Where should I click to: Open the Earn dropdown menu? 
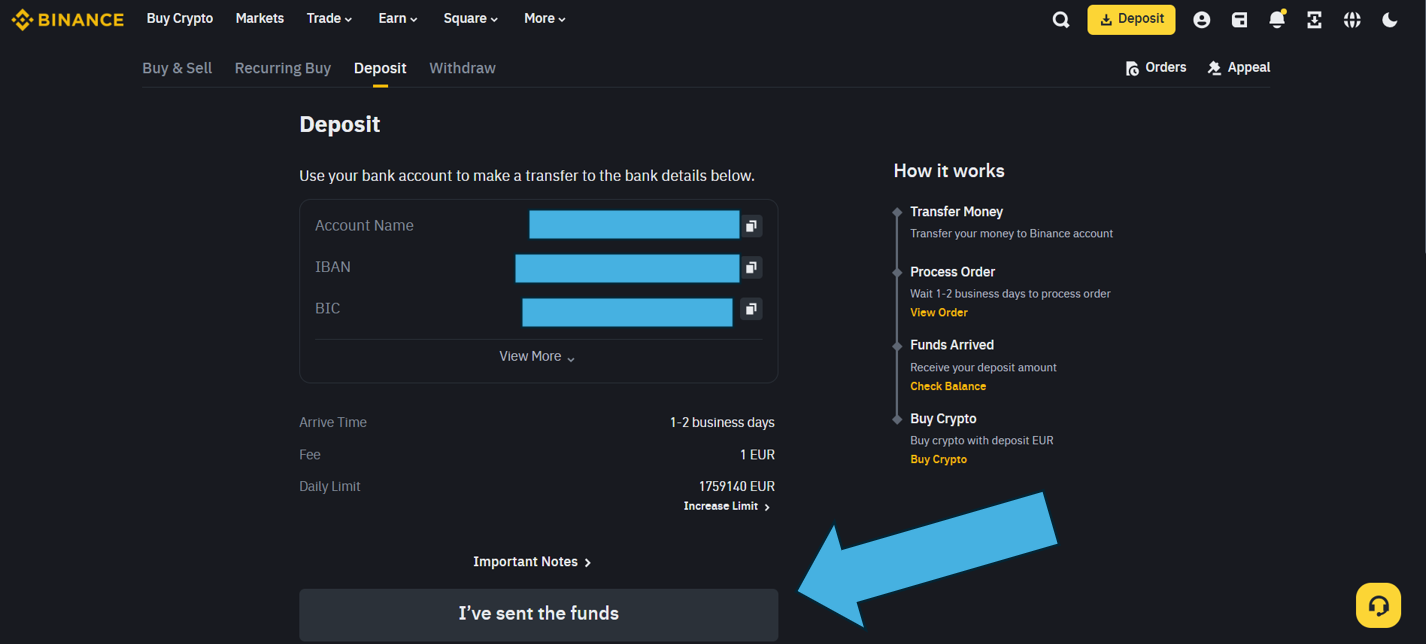[398, 19]
